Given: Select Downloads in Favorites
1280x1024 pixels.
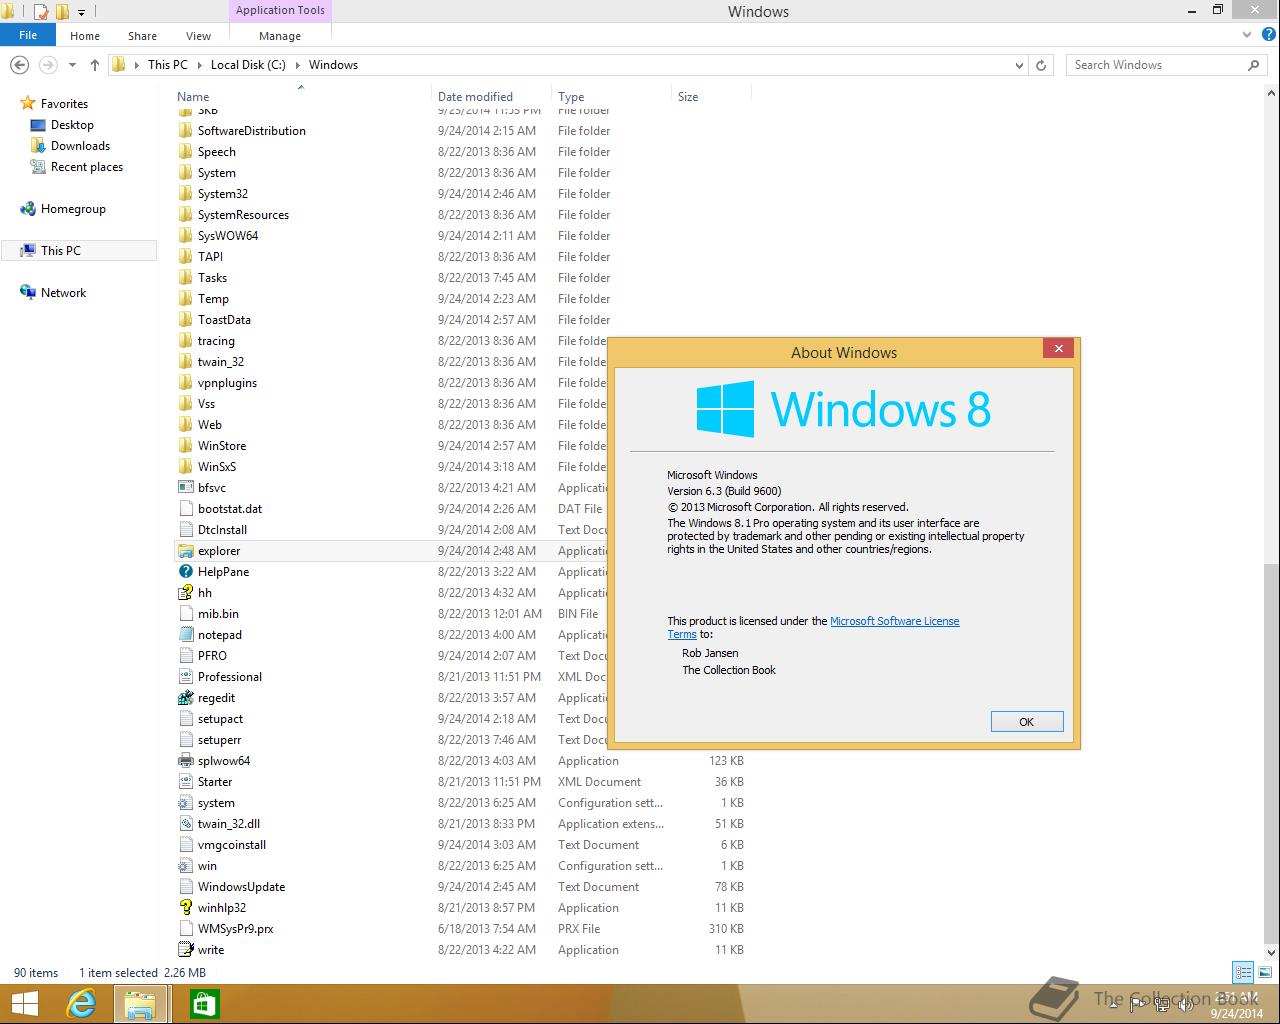Looking at the screenshot, I should [80, 146].
